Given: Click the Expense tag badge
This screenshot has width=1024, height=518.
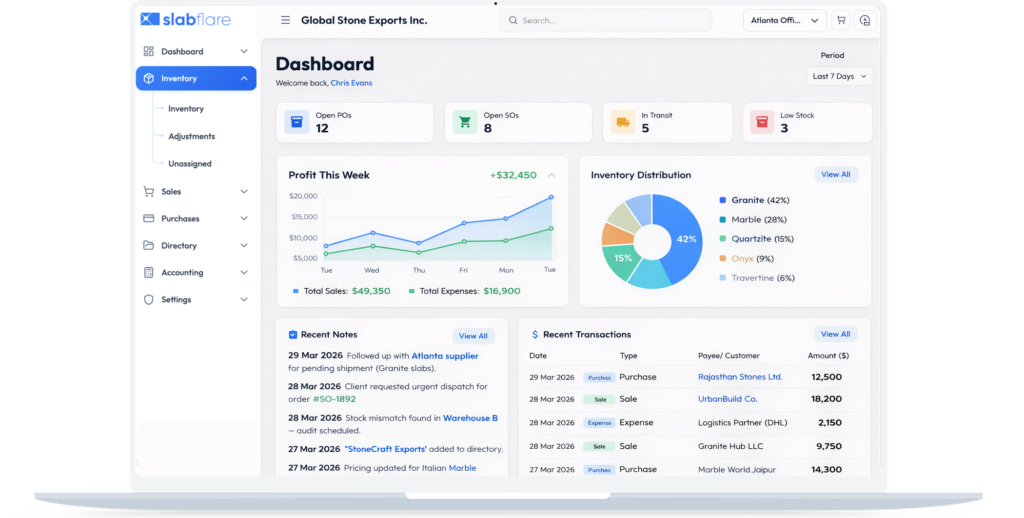Looking at the screenshot, I should click(599, 423).
